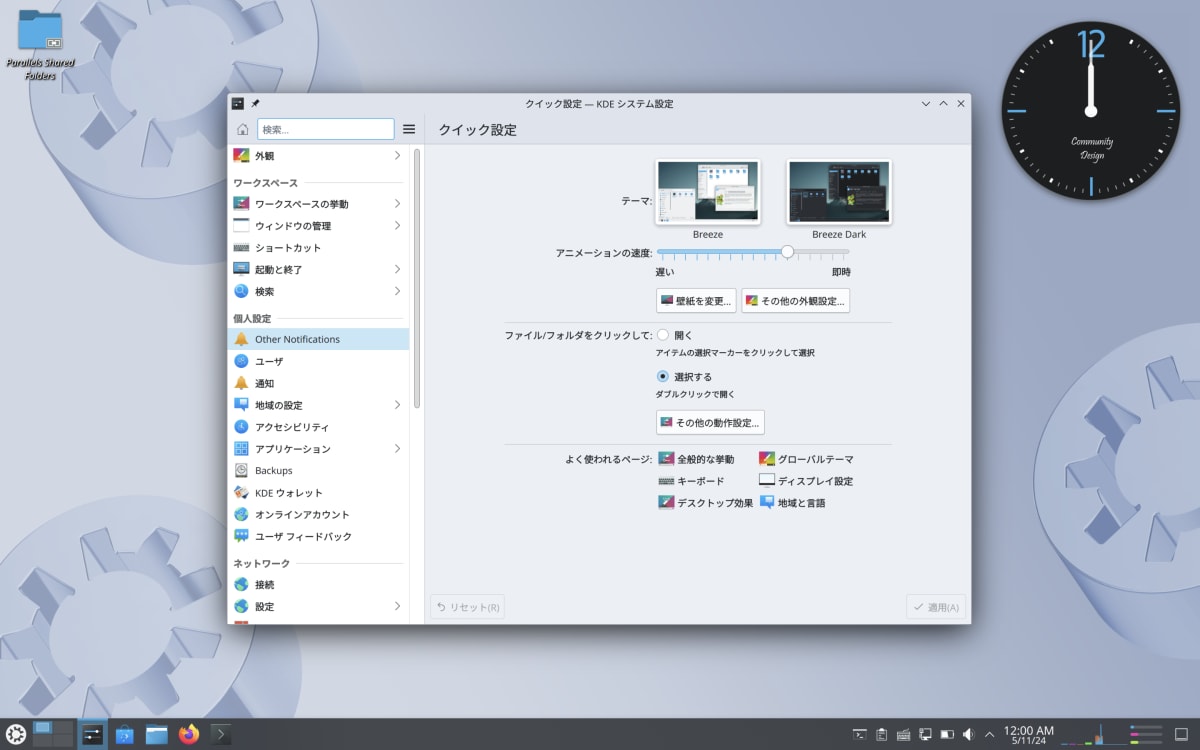Viewport: 1200px width, 750px height.
Task: Click the その他の動作設定... button
Action: click(x=710, y=423)
